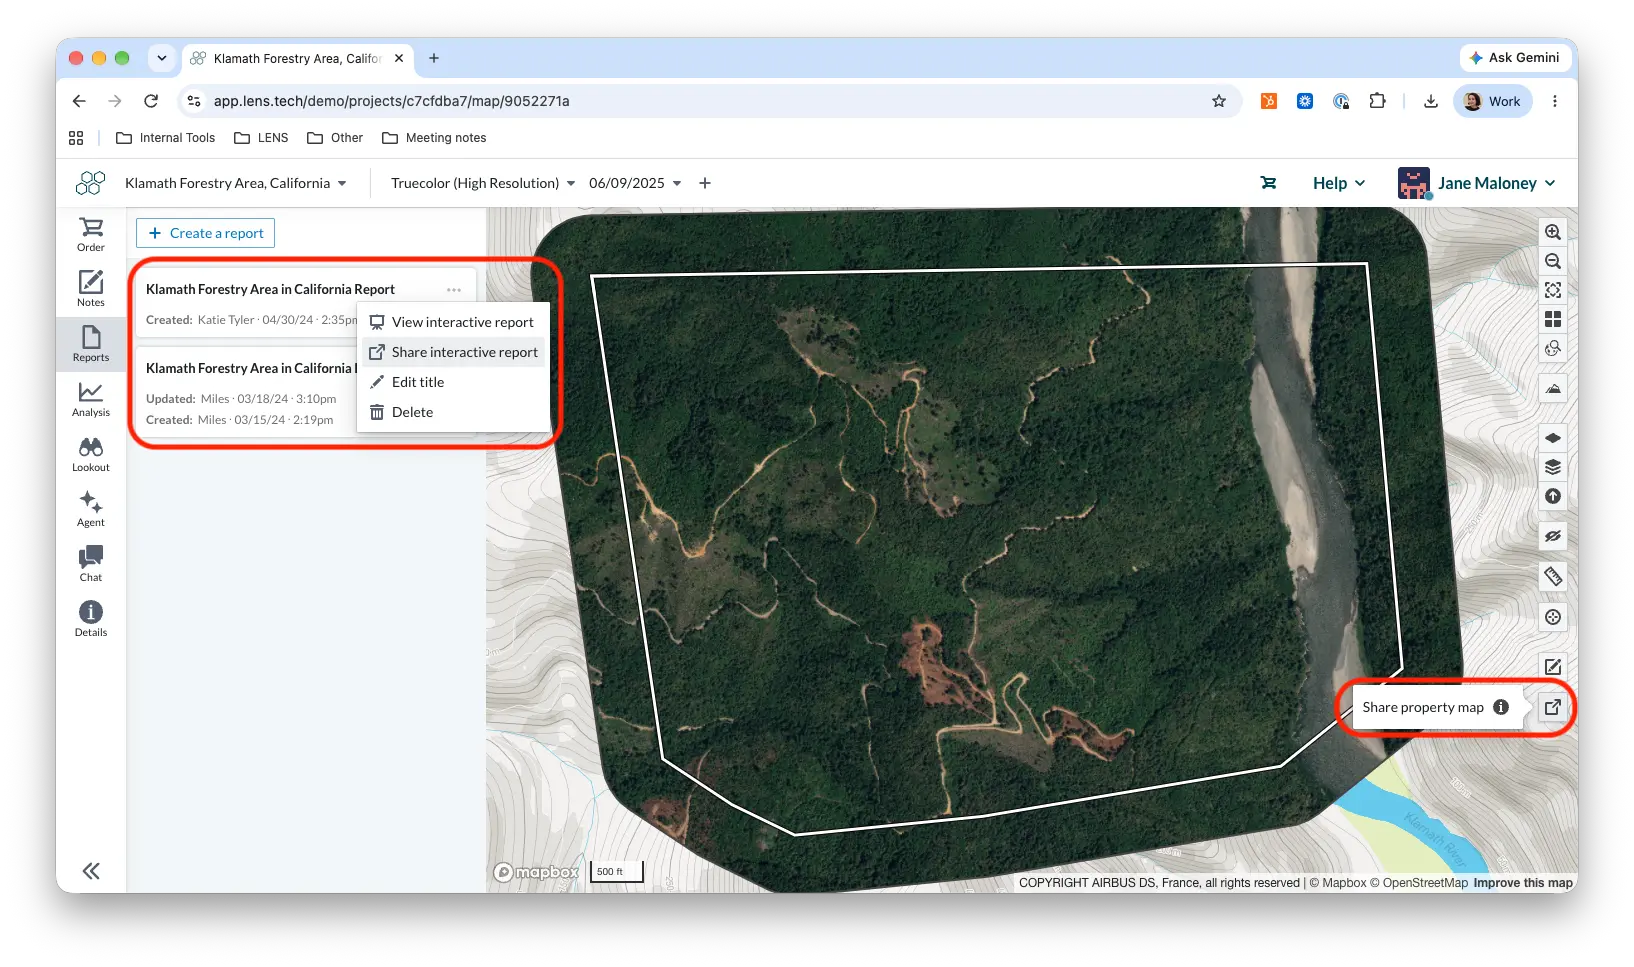The height and width of the screenshot is (967, 1634).
Task: Click the share property map icon
Action: 1553,707
